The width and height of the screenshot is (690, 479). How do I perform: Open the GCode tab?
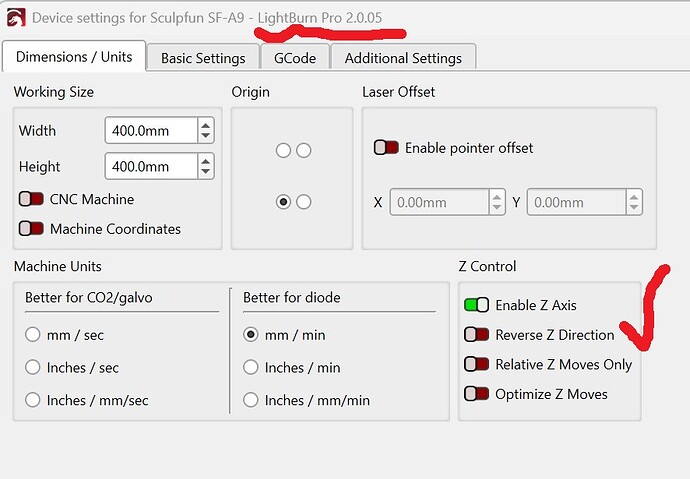pos(295,58)
